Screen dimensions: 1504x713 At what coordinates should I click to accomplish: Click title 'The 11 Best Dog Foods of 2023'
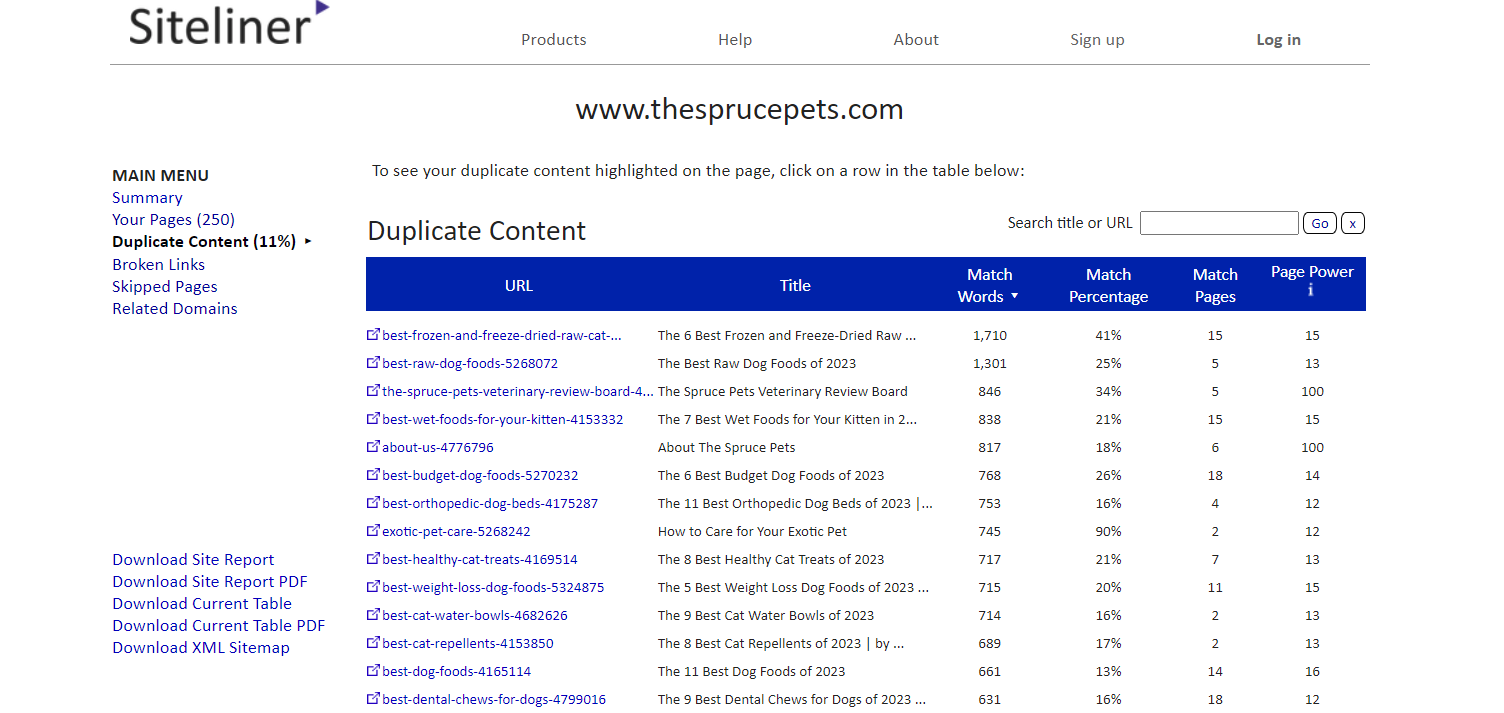751,671
